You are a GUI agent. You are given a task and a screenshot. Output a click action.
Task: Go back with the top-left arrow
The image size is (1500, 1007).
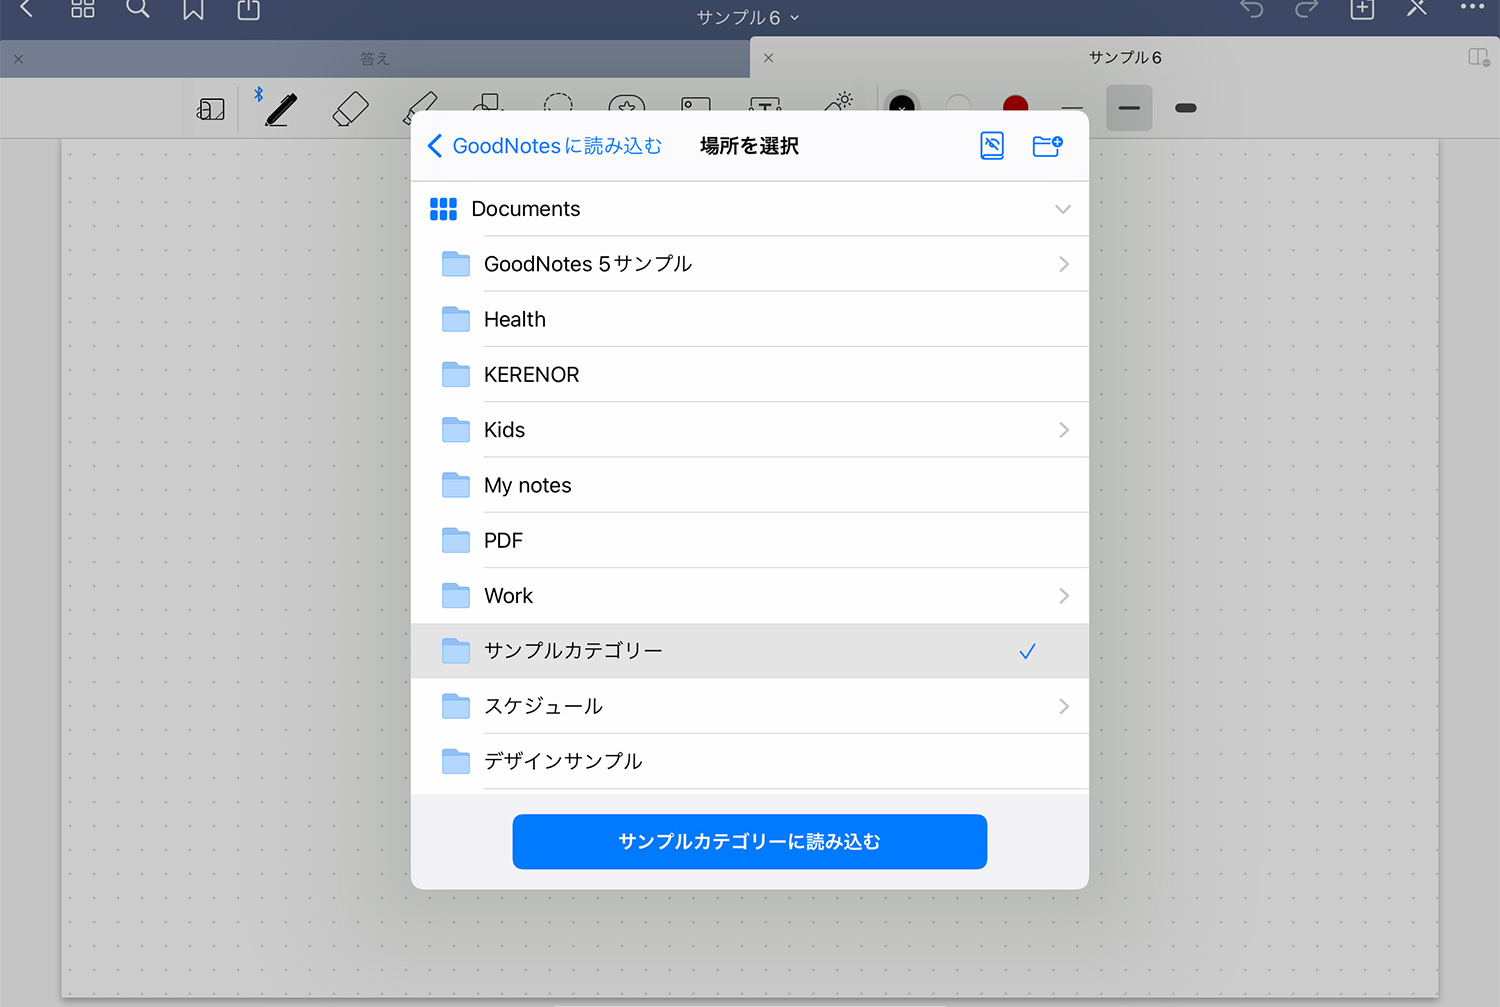(27, 10)
